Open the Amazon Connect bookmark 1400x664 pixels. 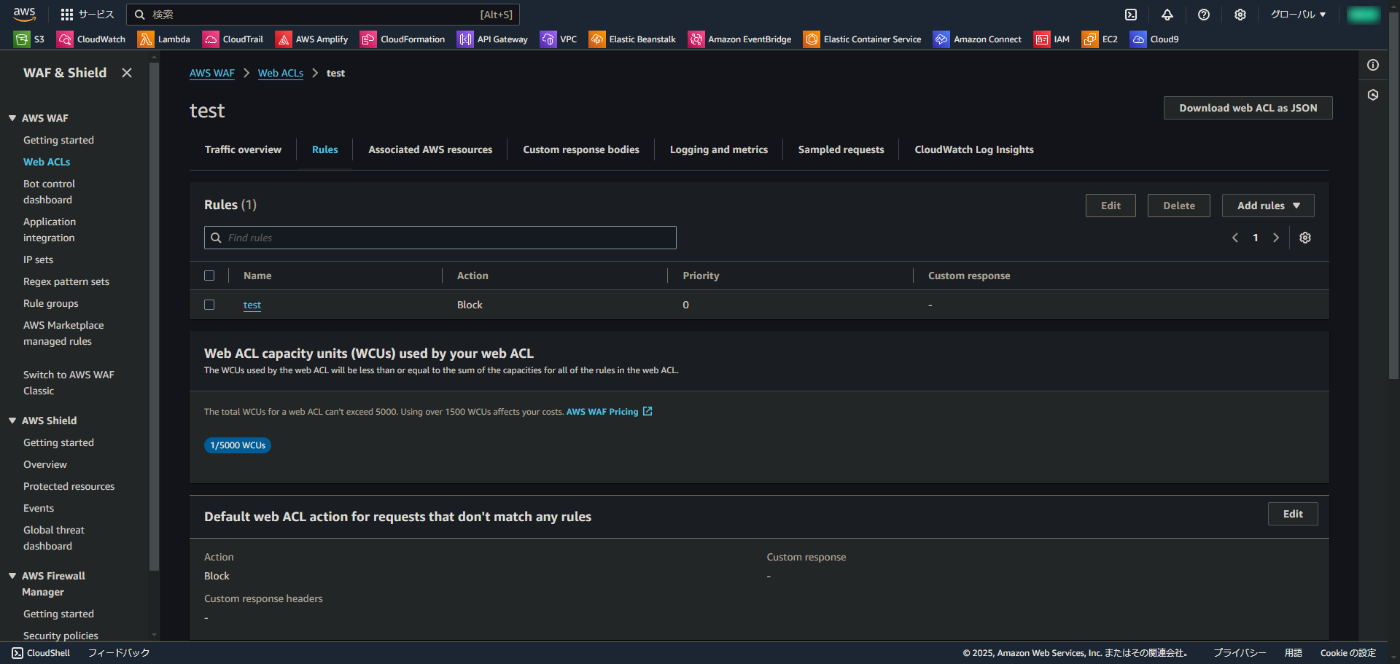pos(977,39)
